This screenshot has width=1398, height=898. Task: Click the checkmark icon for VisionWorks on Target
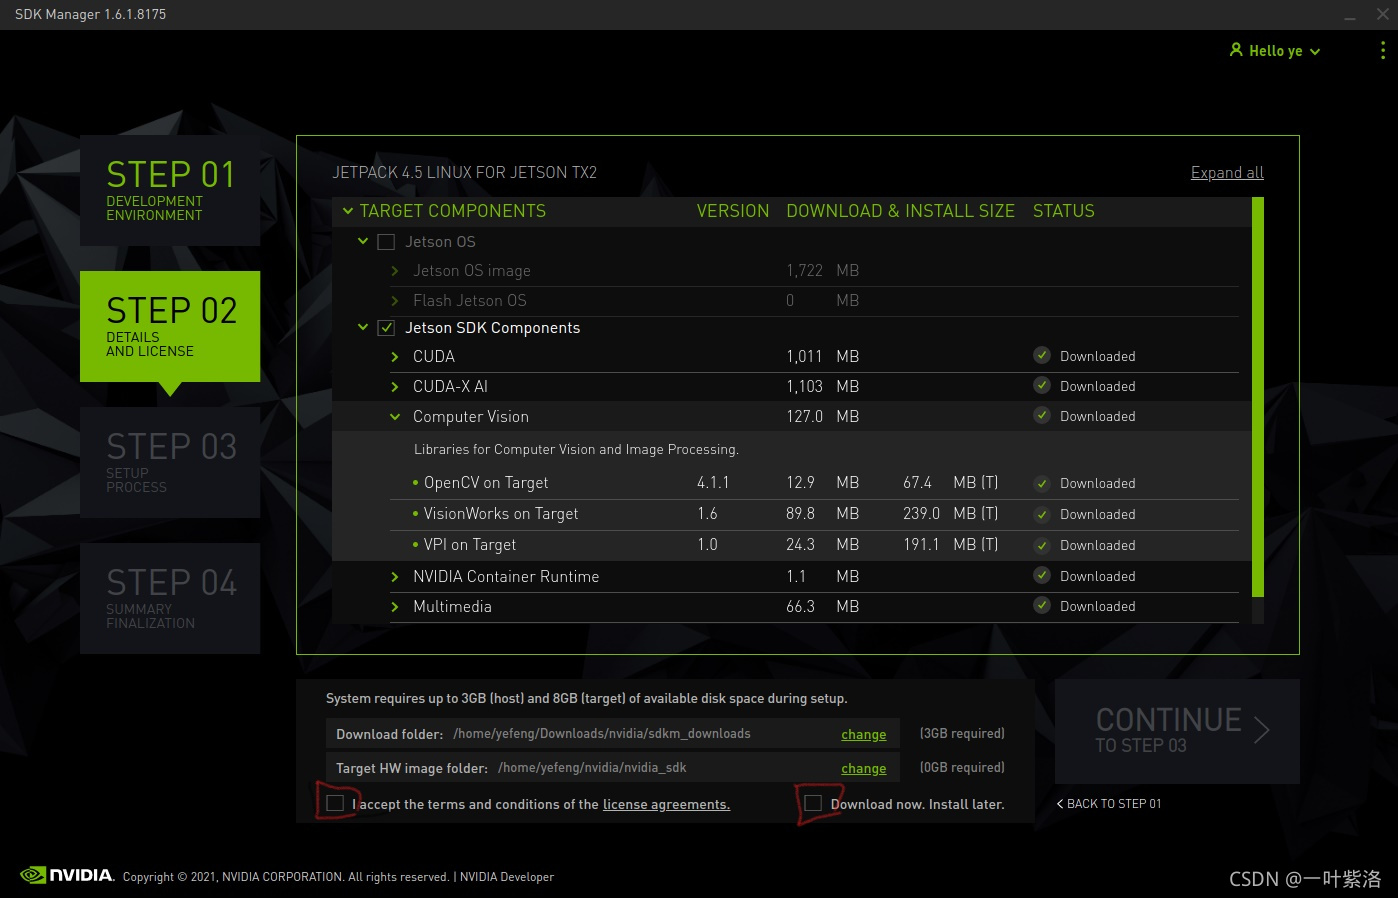tap(1042, 514)
